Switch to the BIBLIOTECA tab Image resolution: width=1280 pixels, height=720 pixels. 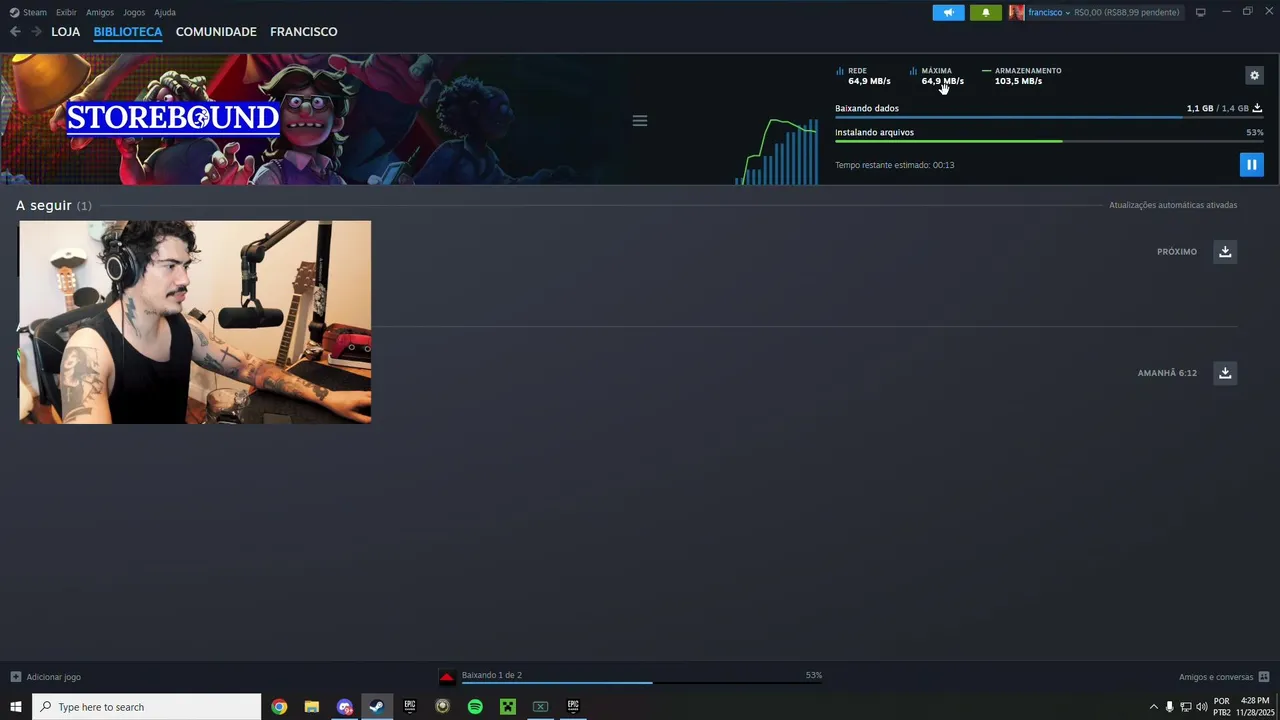pyautogui.click(x=128, y=32)
